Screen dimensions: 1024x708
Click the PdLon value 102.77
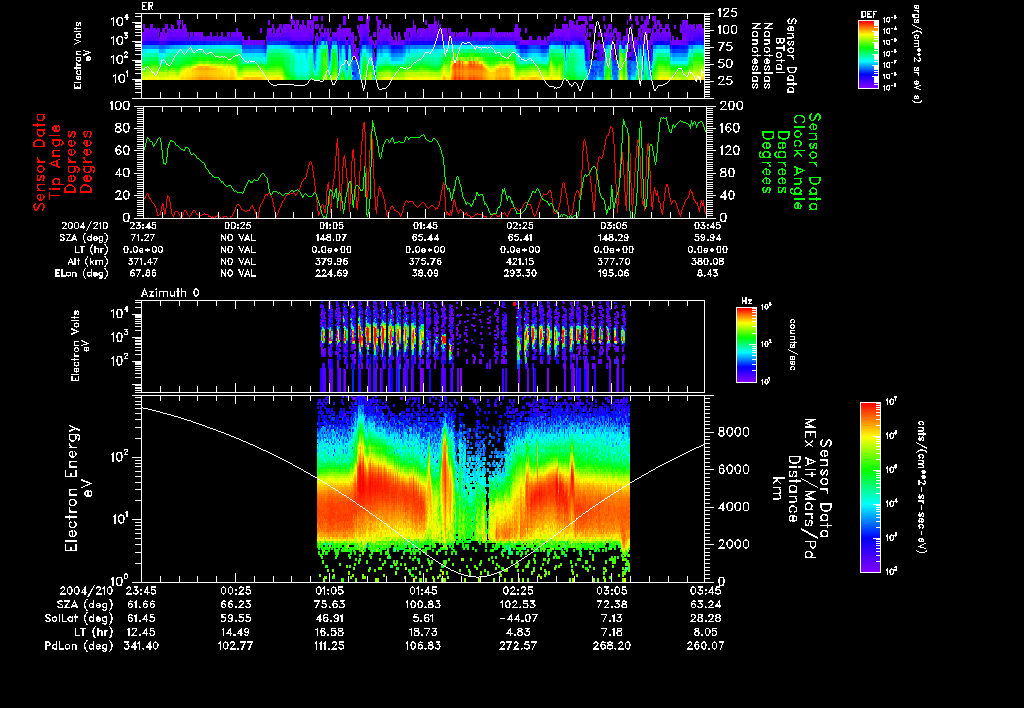coord(235,645)
